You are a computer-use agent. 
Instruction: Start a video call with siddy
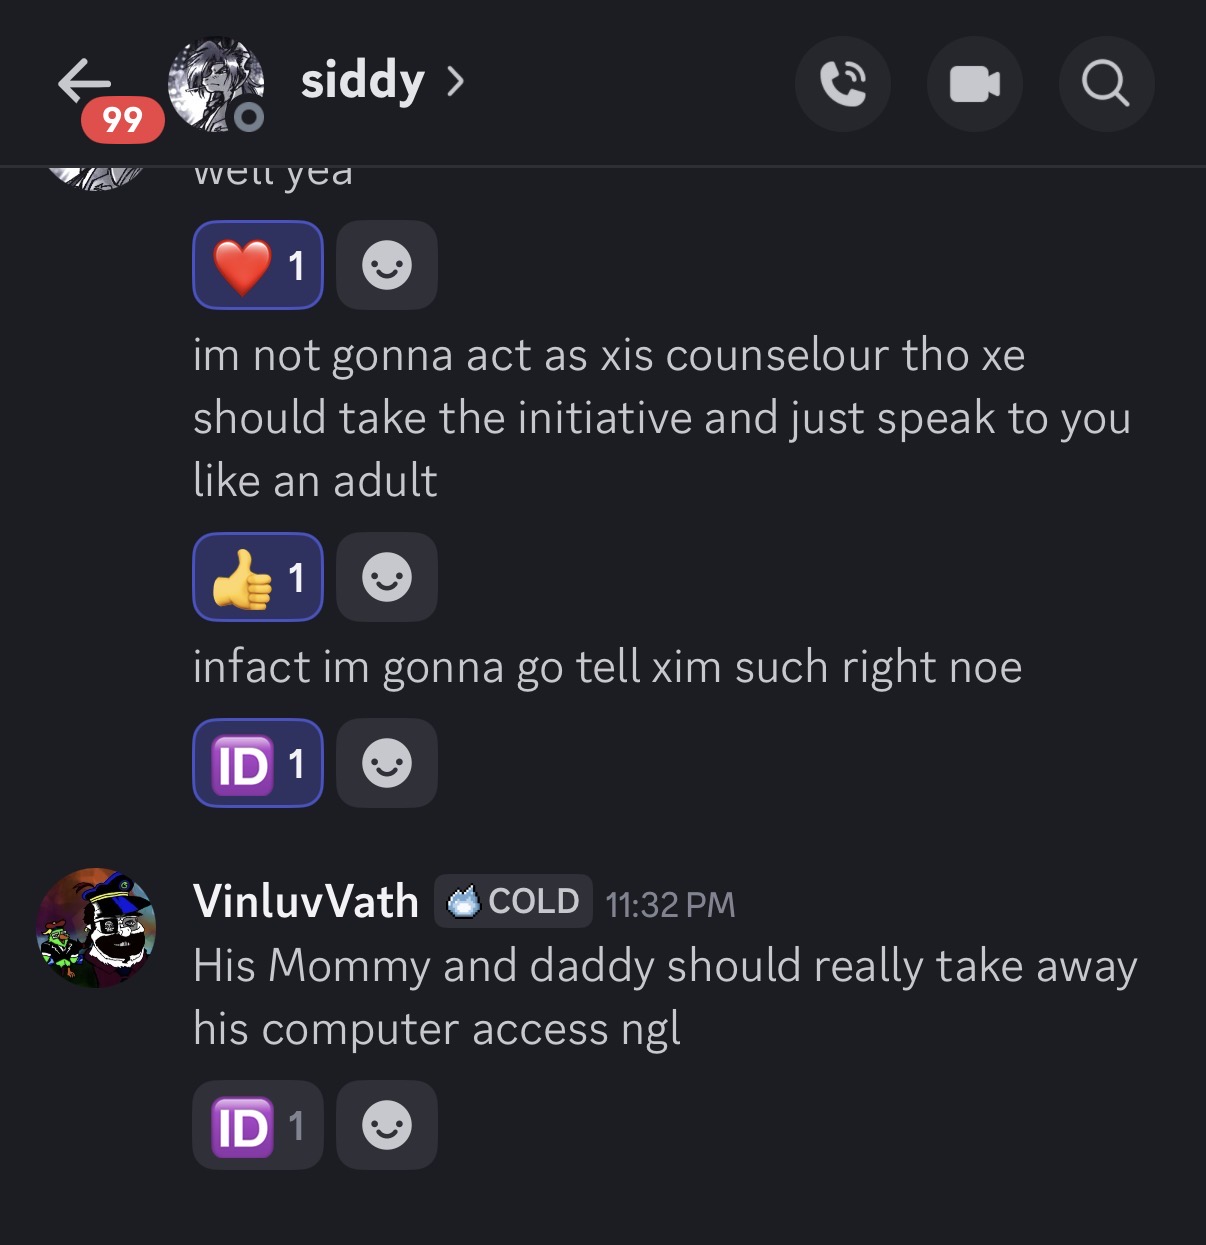(x=974, y=84)
